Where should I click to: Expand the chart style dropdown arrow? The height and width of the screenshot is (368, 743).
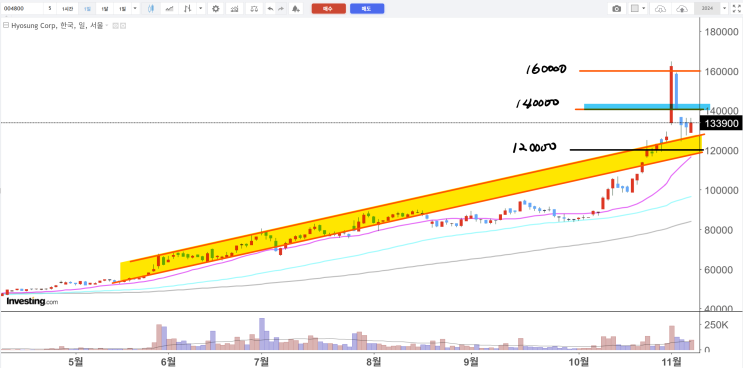pos(201,9)
